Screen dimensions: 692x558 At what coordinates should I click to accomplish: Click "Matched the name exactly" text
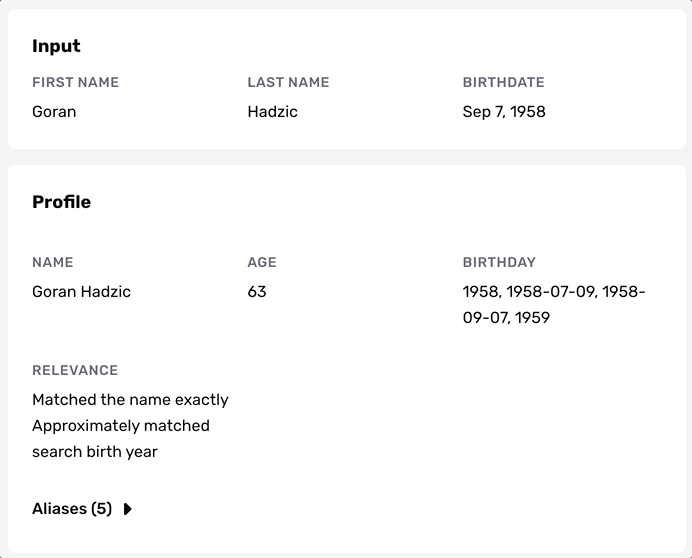point(130,400)
